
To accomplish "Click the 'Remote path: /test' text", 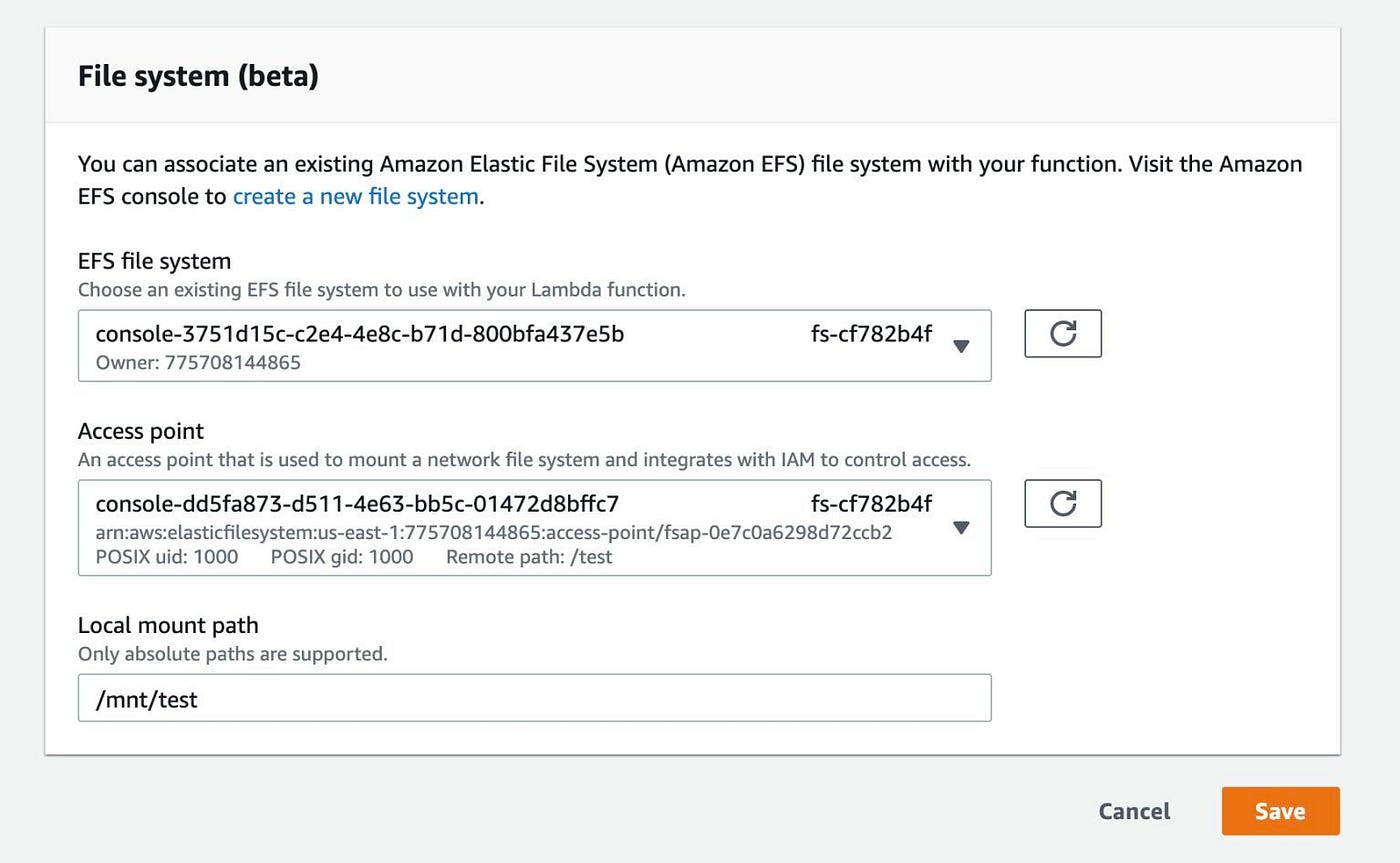I will pyautogui.click(x=529, y=557).
